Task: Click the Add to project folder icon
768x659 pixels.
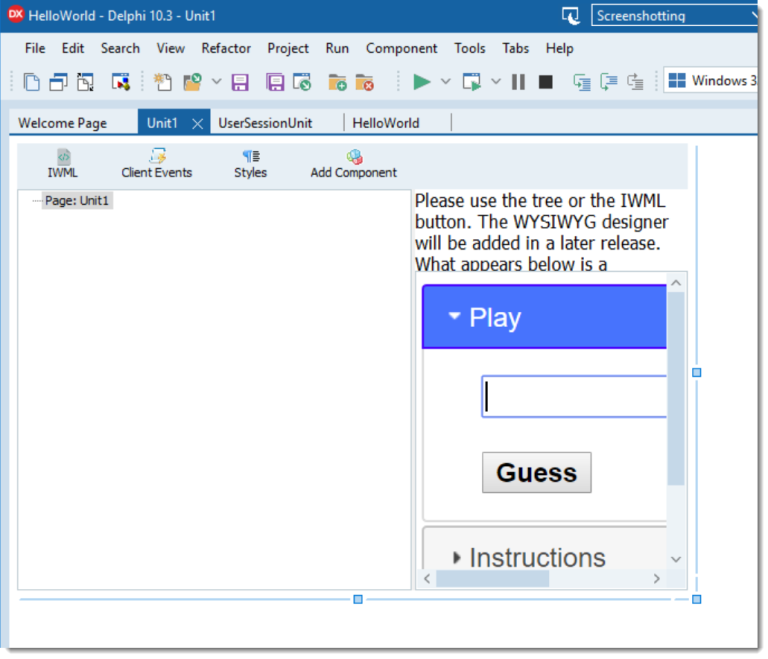Action: (338, 82)
